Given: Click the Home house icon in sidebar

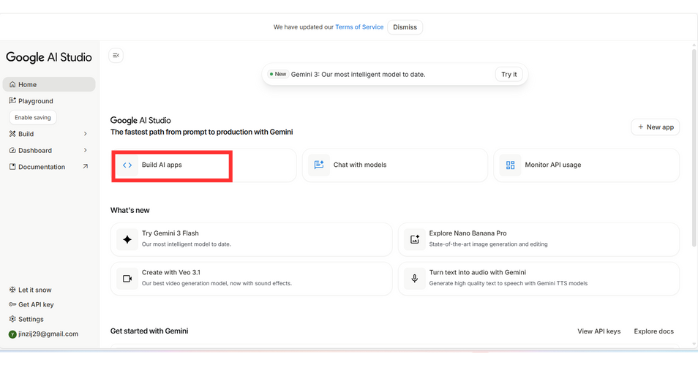Looking at the screenshot, I should pyautogui.click(x=12, y=84).
